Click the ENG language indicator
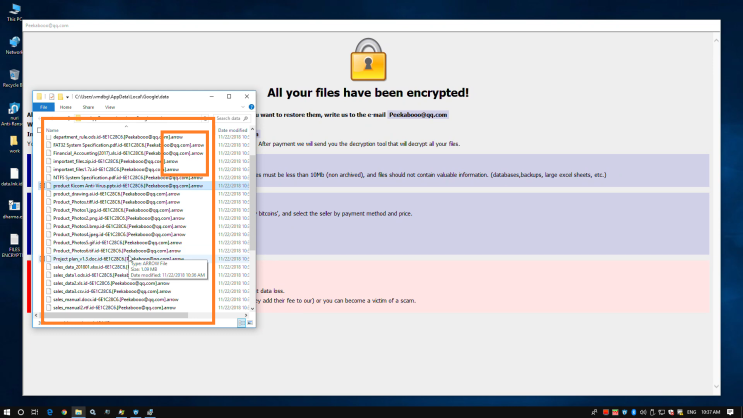Screen dimensions: 743x418 coord(691,412)
